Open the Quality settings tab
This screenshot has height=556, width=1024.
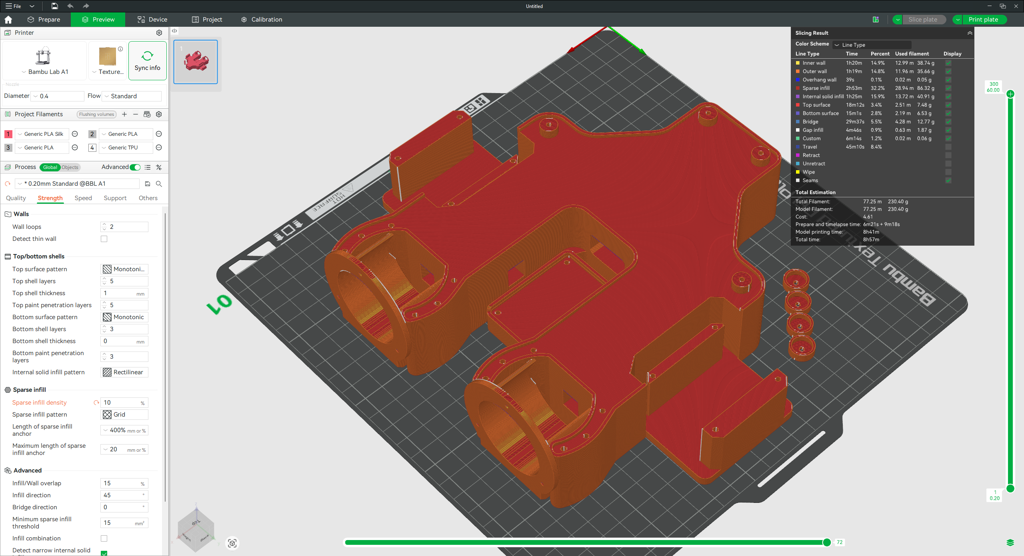click(16, 198)
